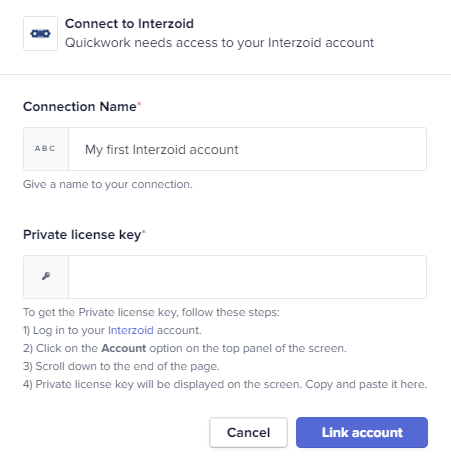
Task: Click the red asterisk next to Private license key
Action: (x=144, y=232)
